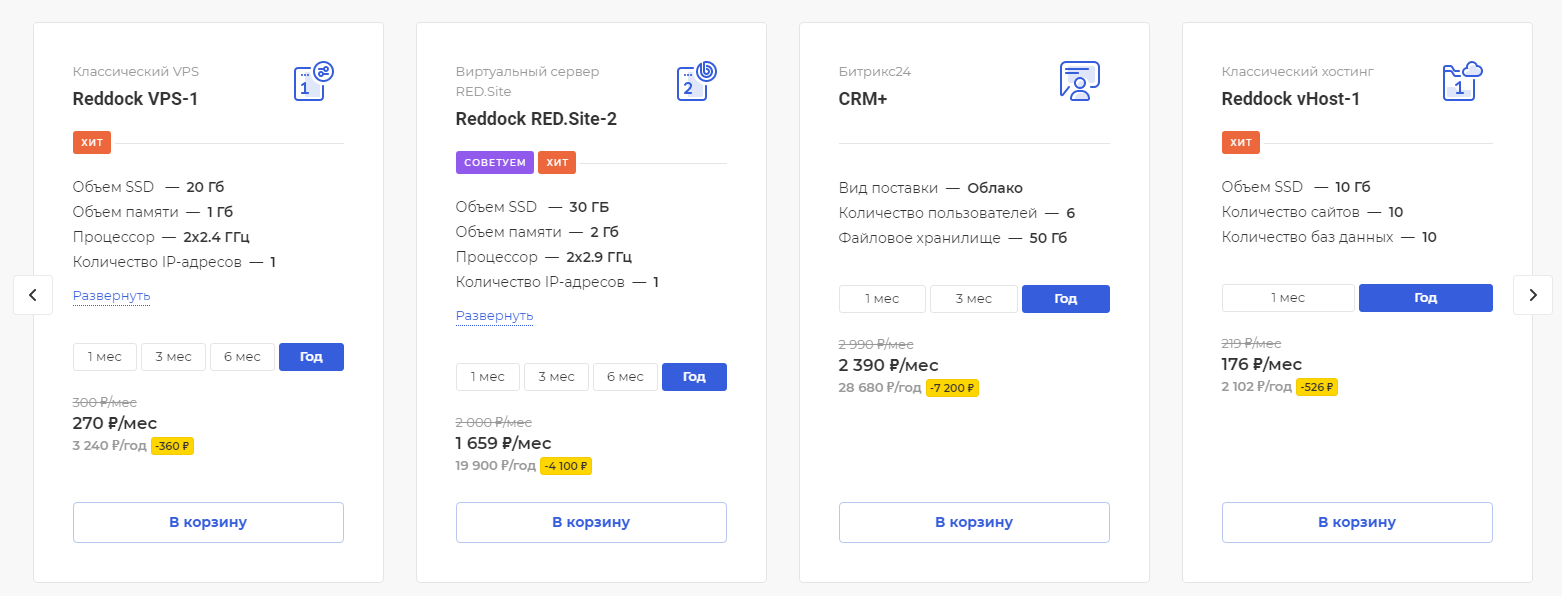Click the Процессор — 2x2.4 ГГц row
The image size is (1562, 596).
pyautogui.click(x=161, y=237)
